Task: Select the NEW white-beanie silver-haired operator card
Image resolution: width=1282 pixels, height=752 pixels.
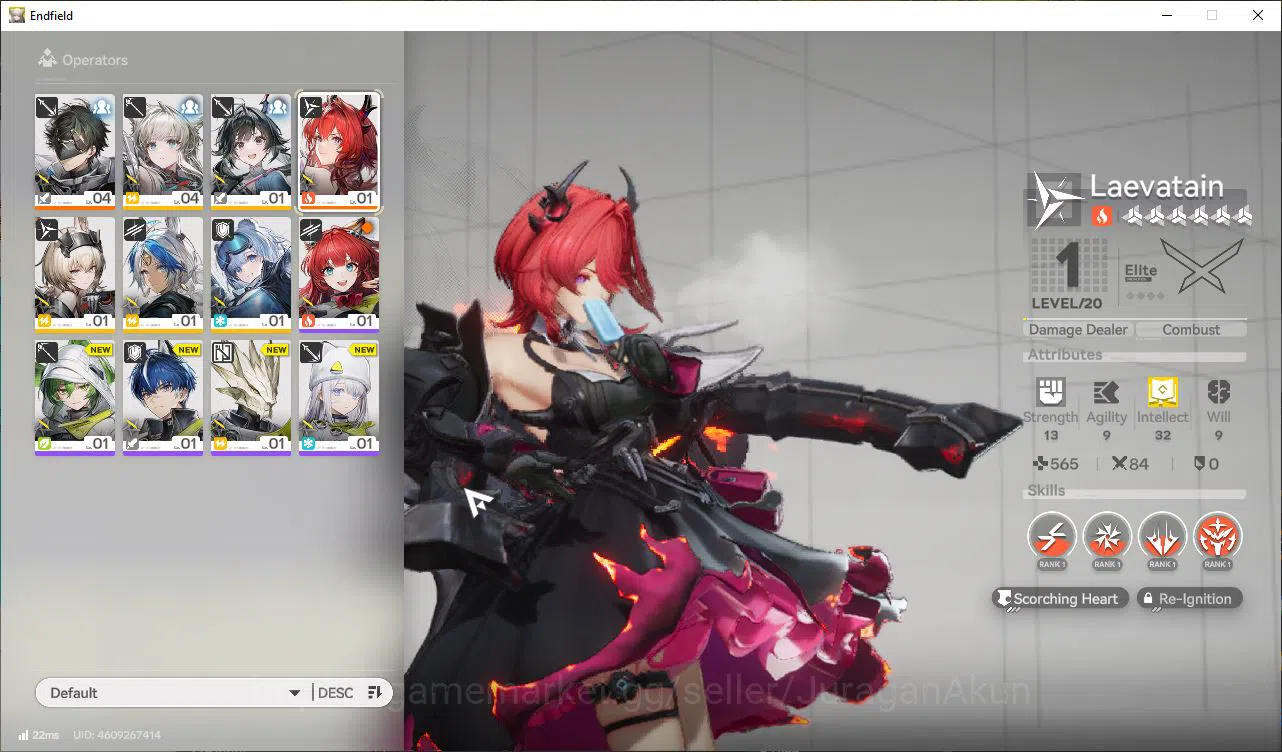Action: (339, 398)
